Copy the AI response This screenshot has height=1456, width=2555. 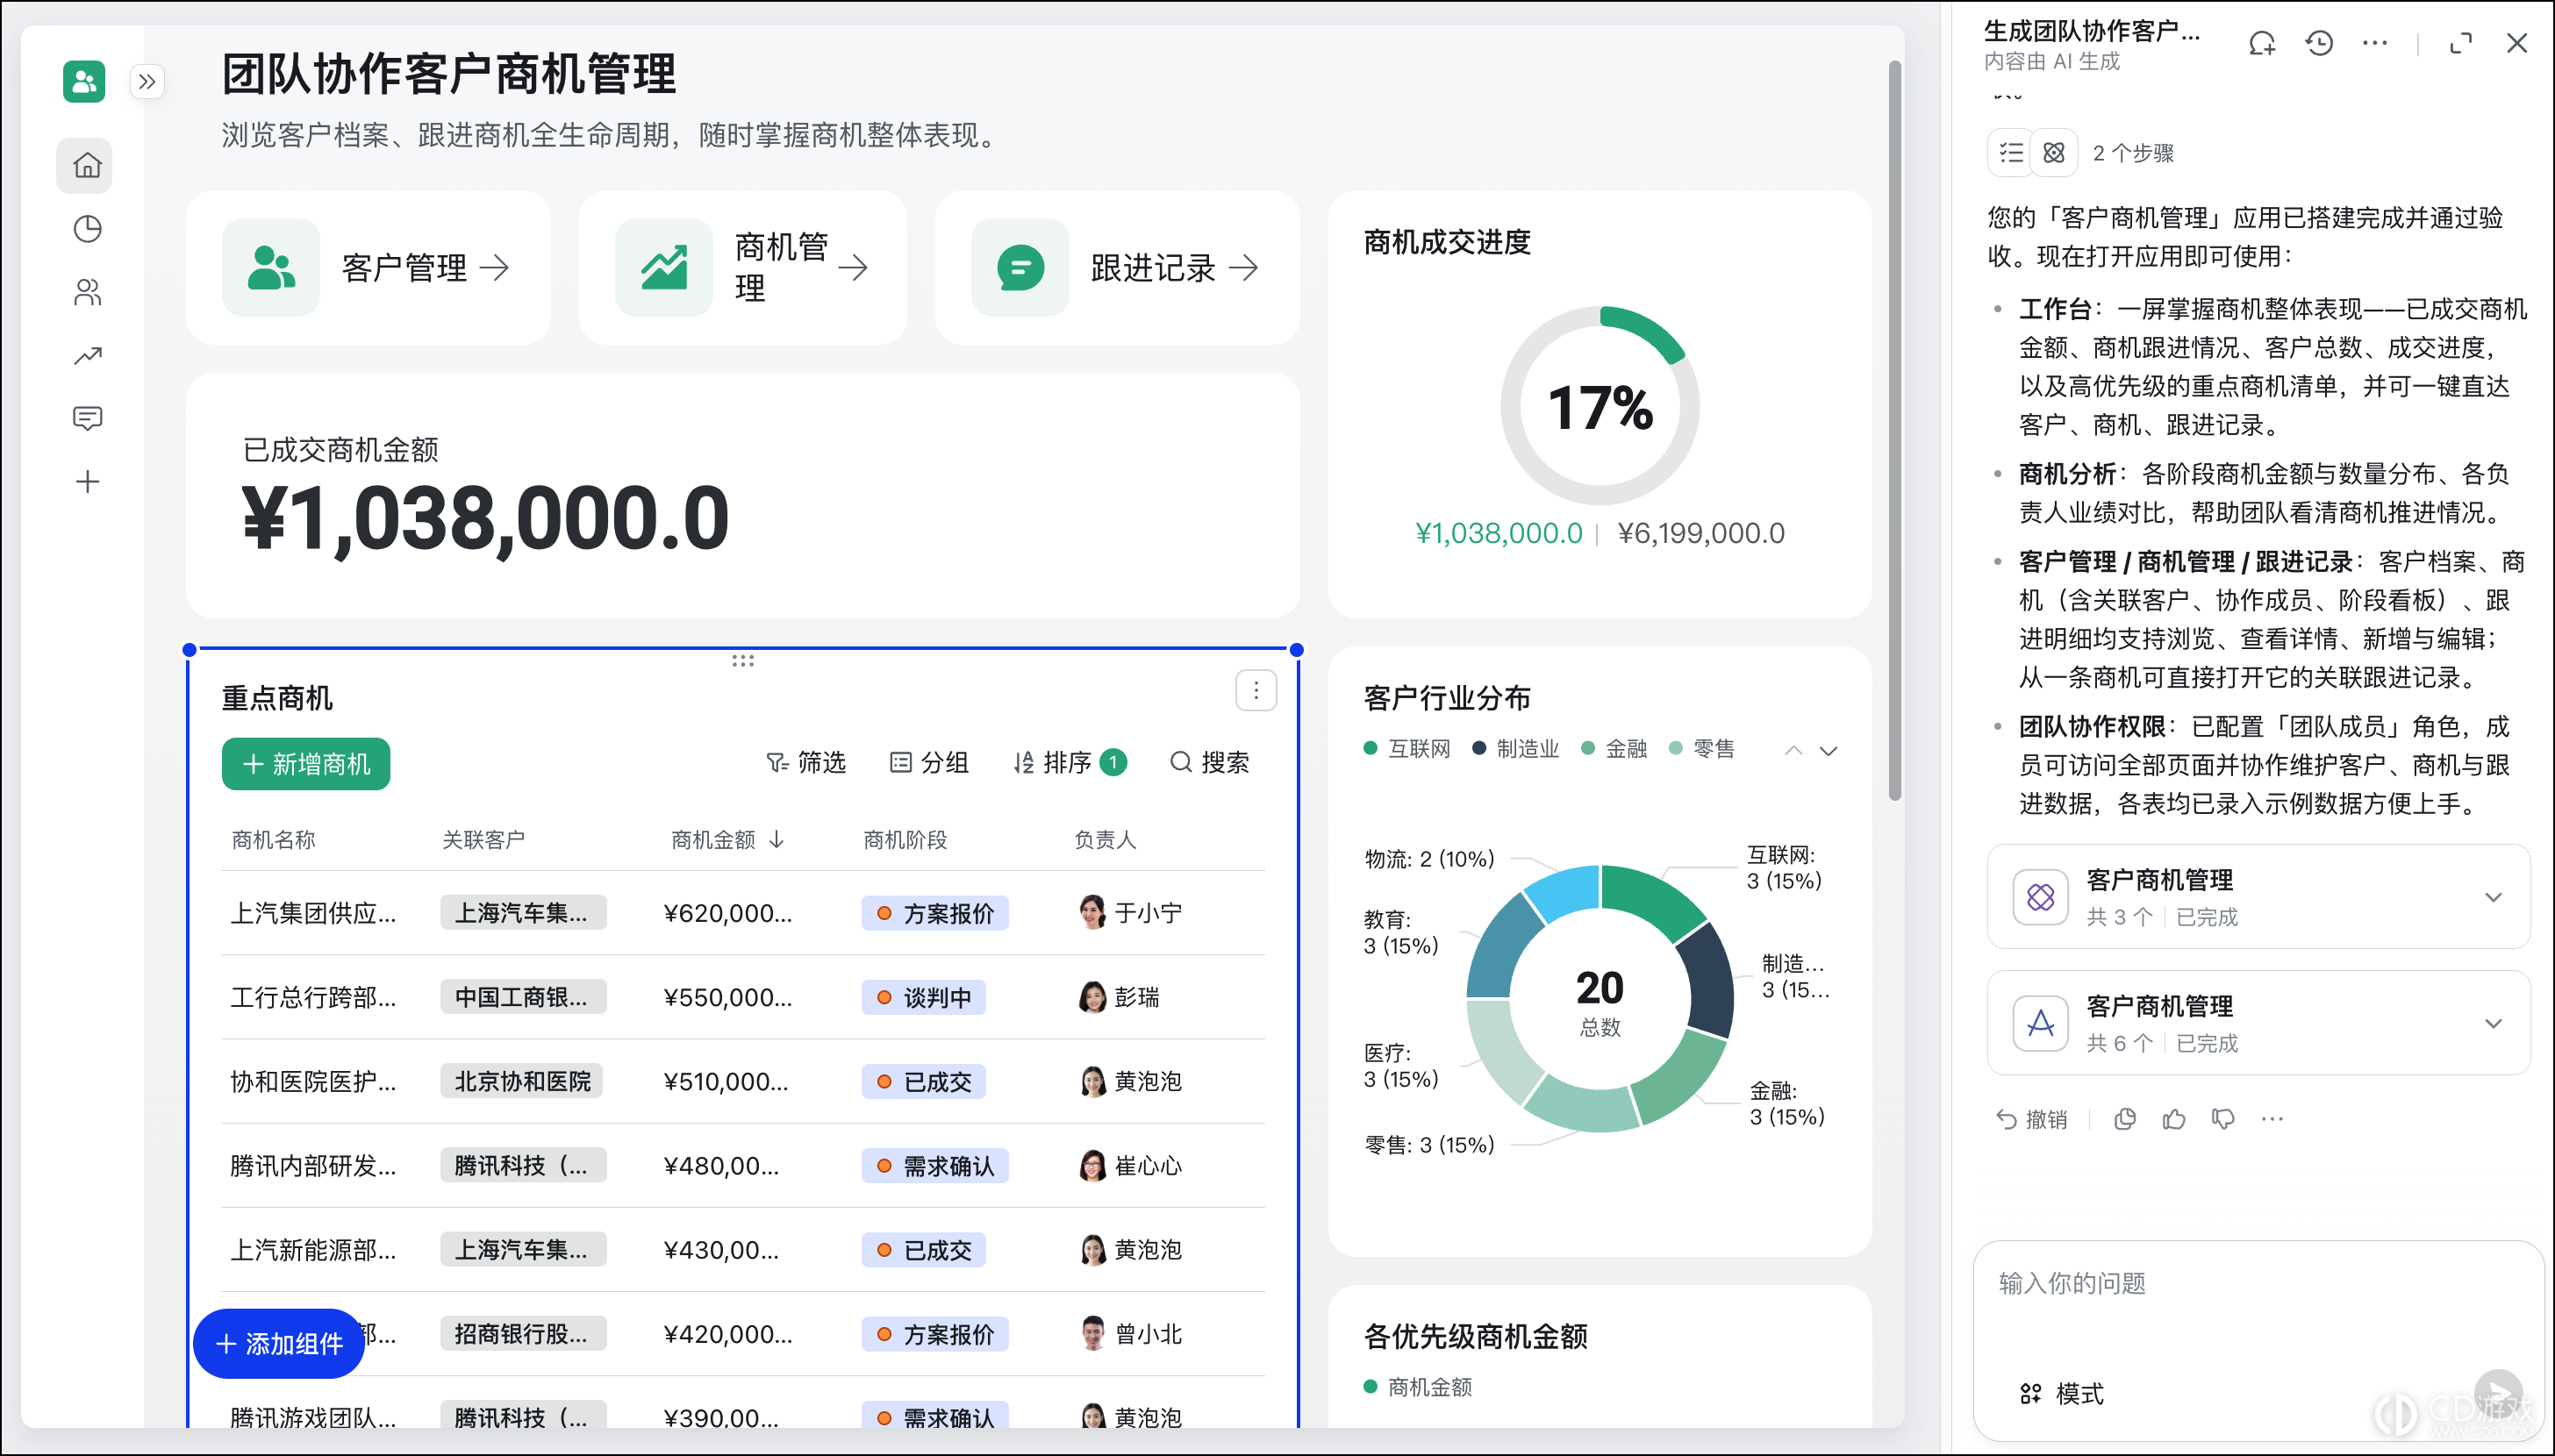point(2125,1119)
